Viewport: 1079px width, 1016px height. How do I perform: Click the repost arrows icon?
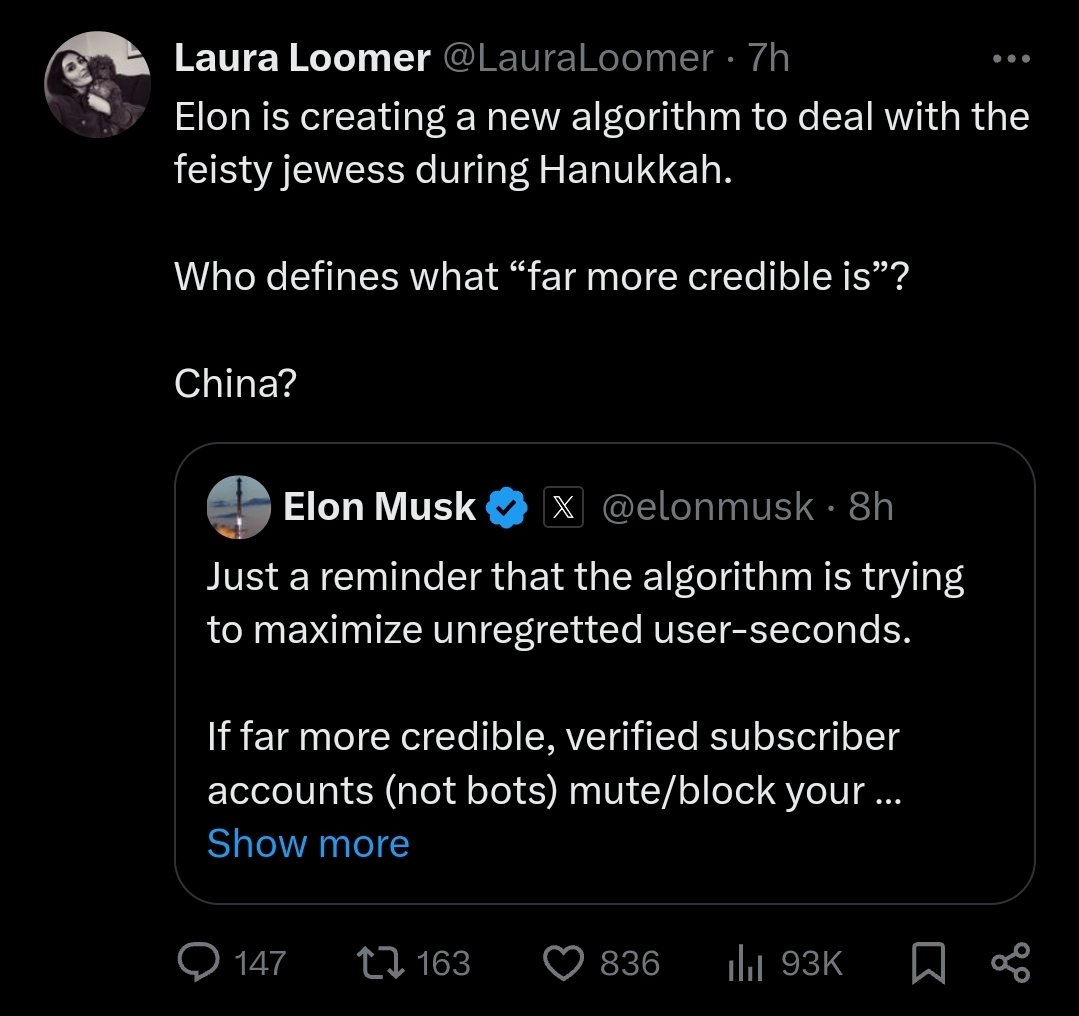[x=379, y=963]
